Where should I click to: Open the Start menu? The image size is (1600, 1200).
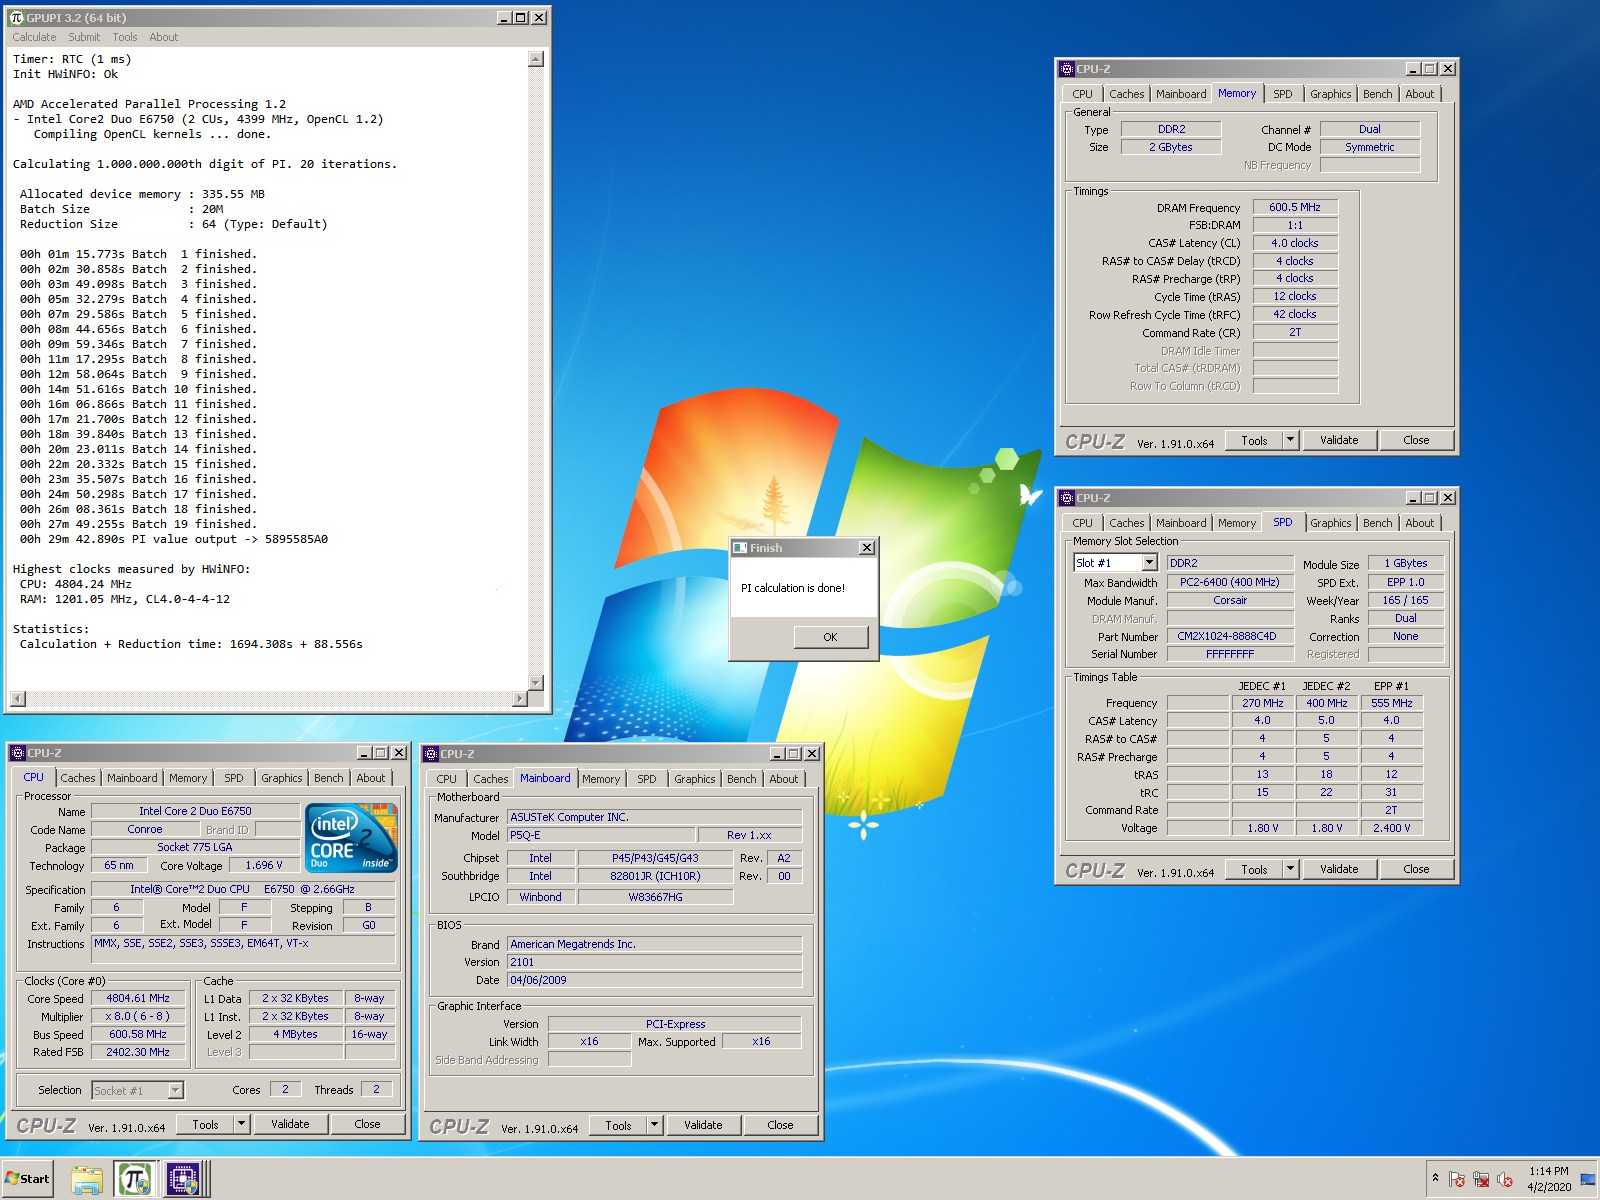click(27, 1179)
